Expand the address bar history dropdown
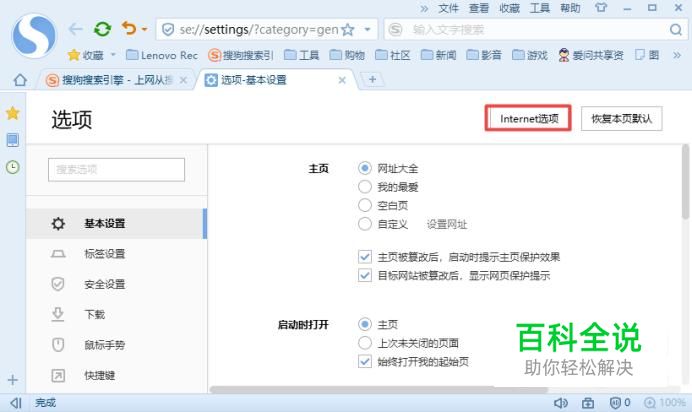 pos(367,30)
